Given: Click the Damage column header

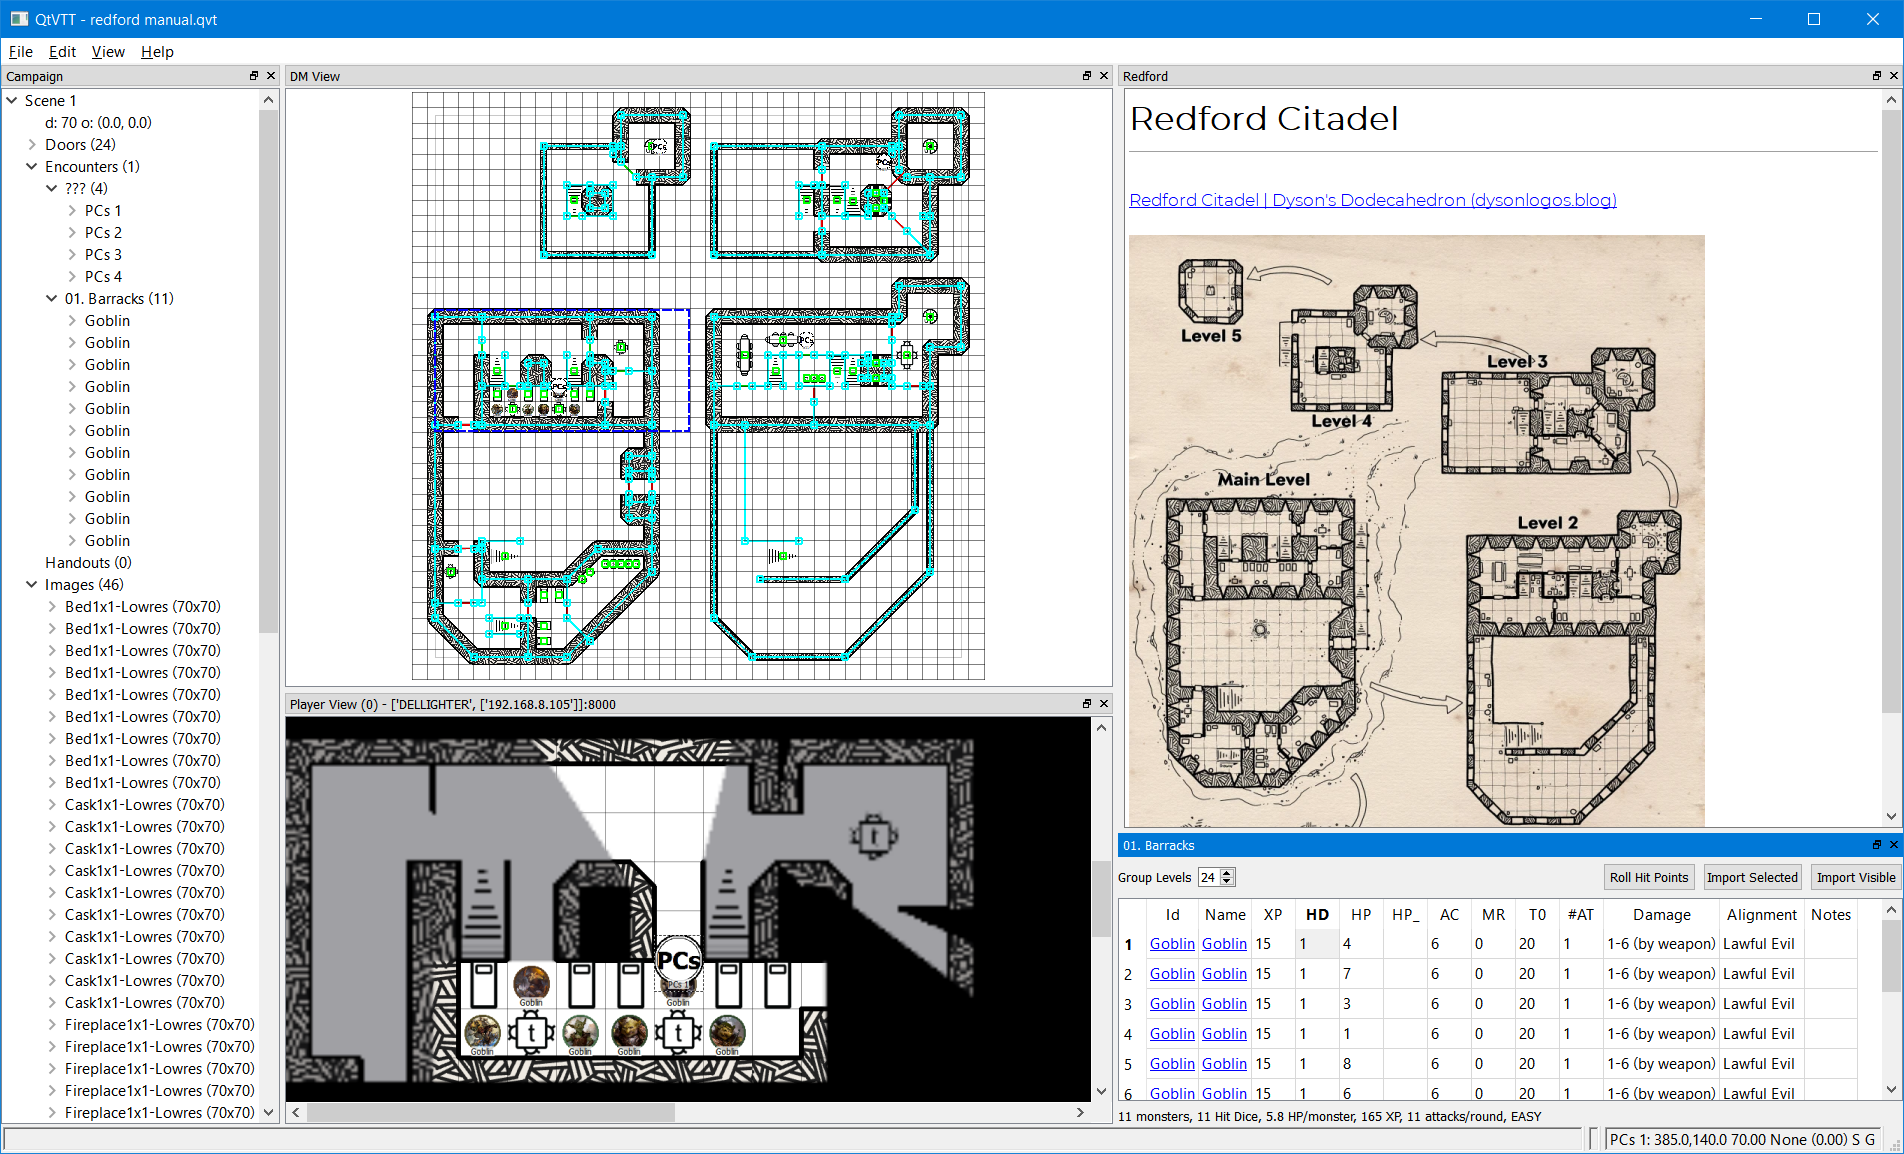Looking at the screenshot, I should (1661, 914).
